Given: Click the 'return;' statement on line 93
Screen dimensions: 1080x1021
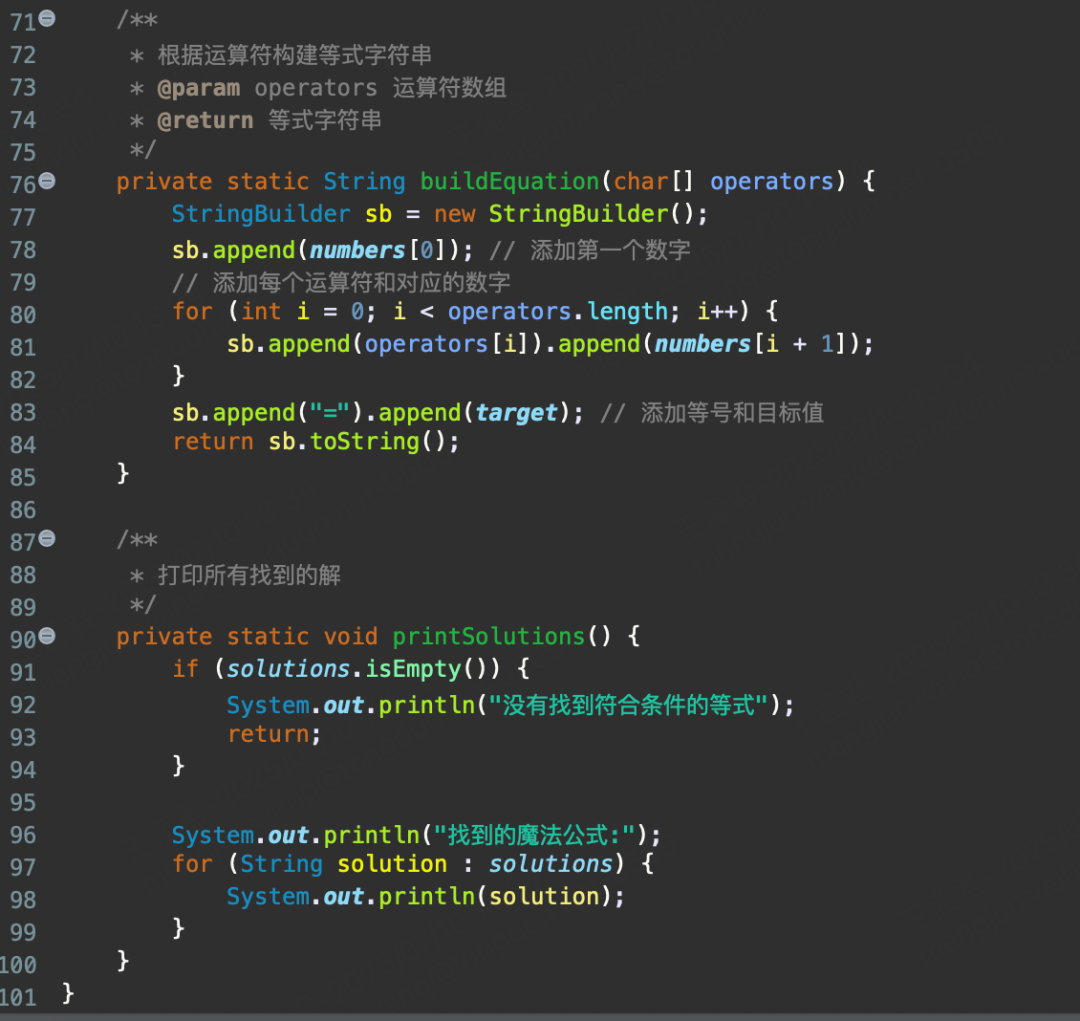Looking at the screenshot, I should pyautogui.click(x=274, y=734).
